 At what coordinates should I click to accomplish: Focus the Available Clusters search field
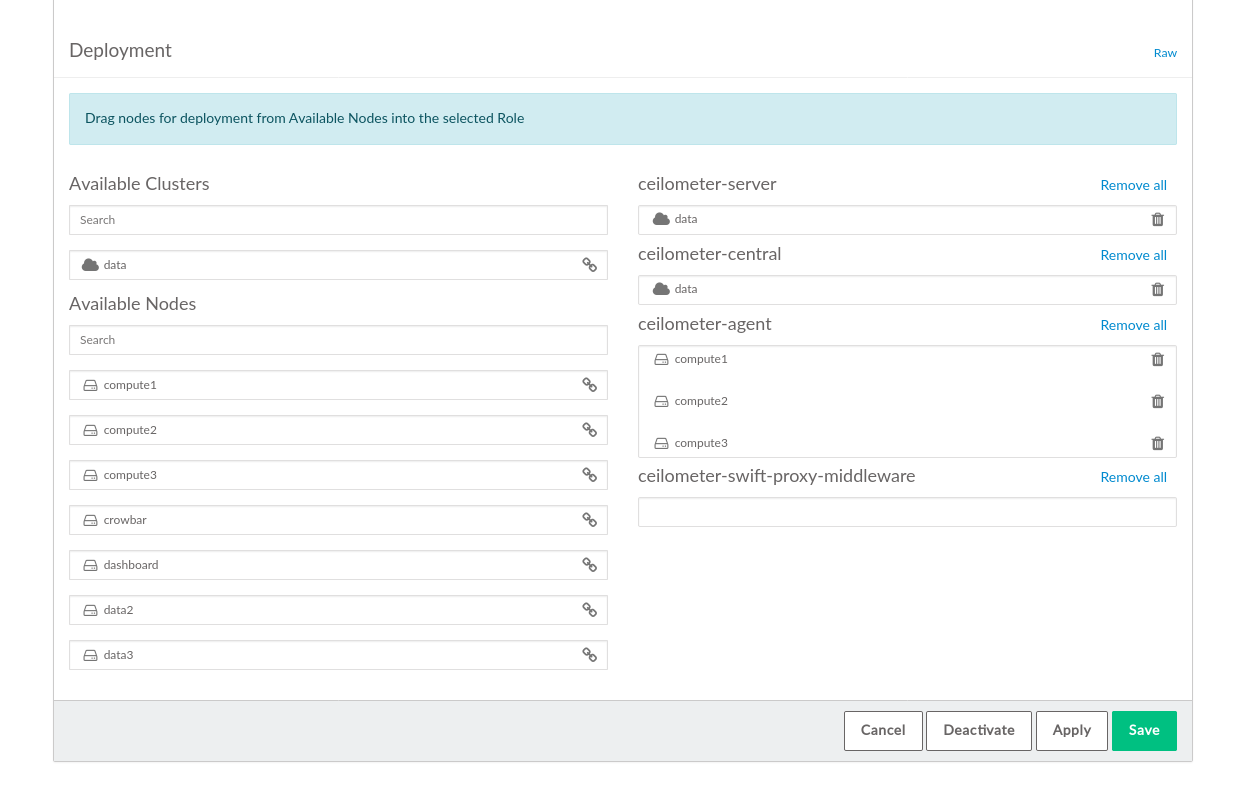338,220
